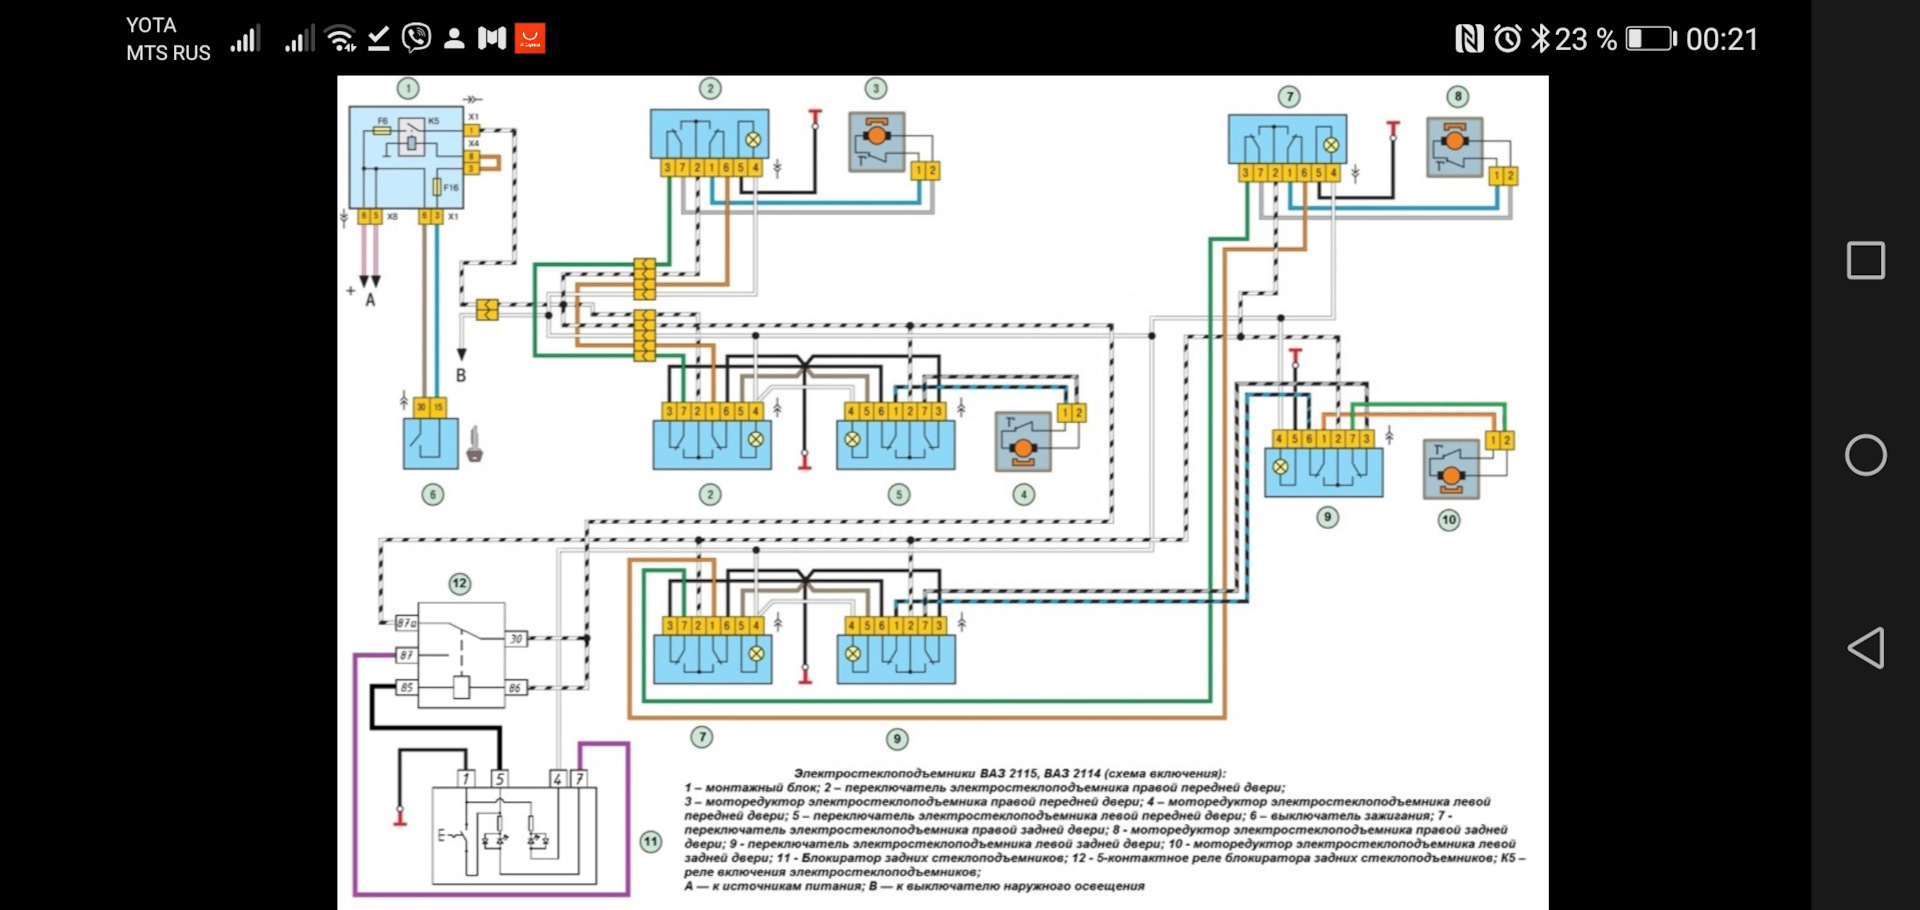The height and width of the screenshot is (910, 1920).
Task: Tap the Bluetooth status icon
Action: pyautogui.click(x=1540, y=39)
